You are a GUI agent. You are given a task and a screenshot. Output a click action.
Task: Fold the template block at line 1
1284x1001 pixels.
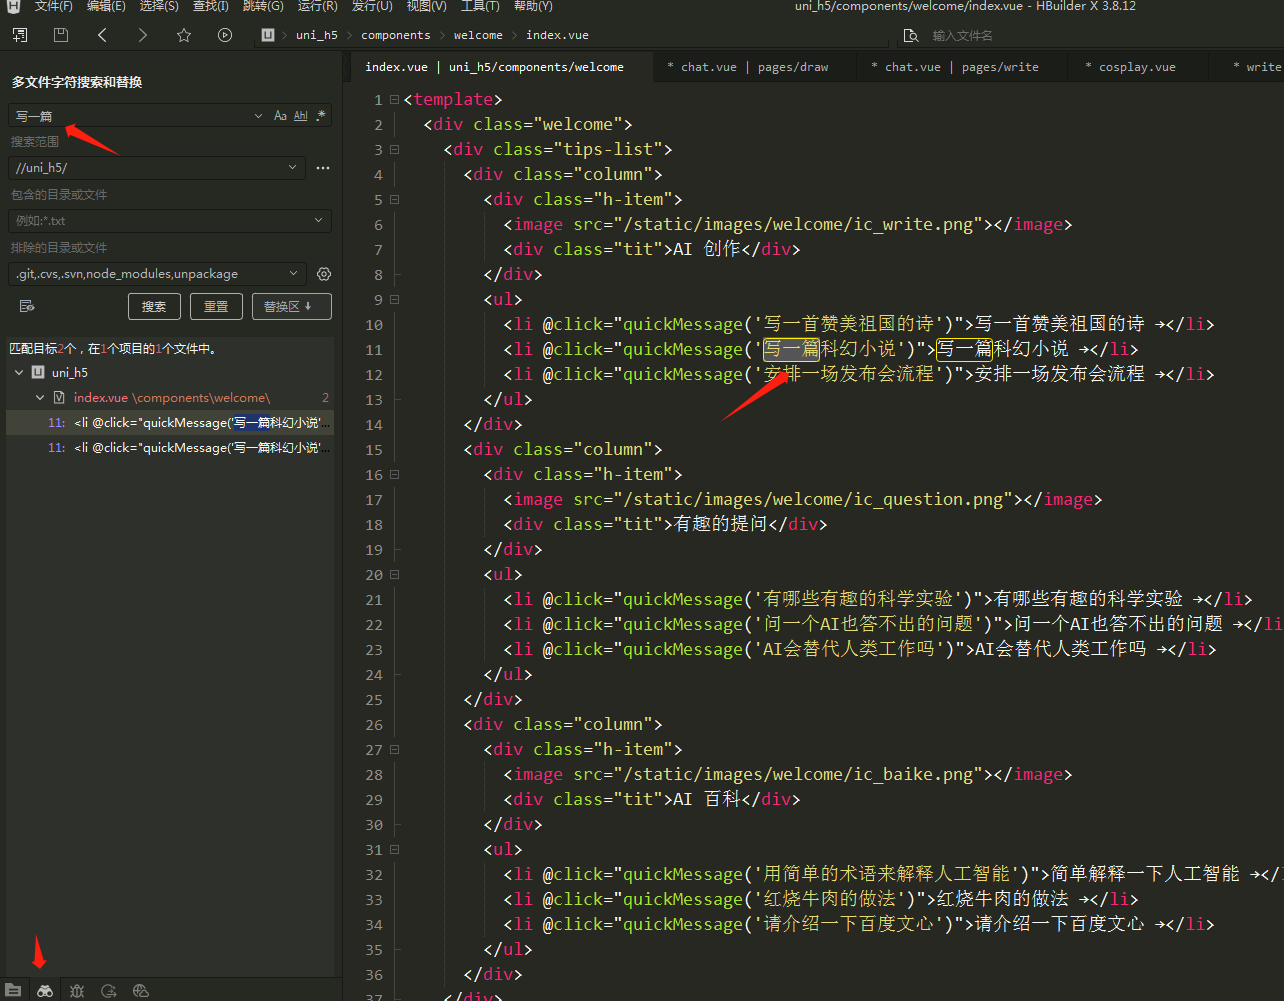(x=394, y=100)
